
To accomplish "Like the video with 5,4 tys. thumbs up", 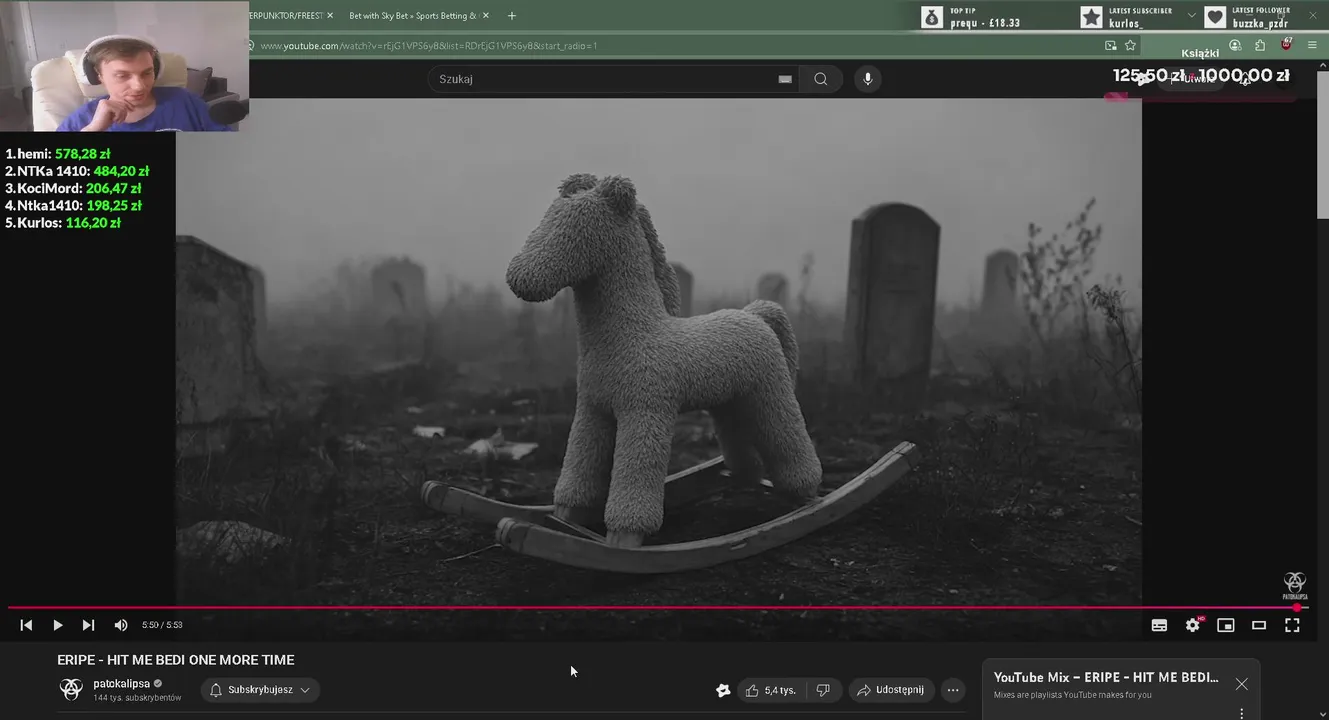I will [x=770, y=690].
